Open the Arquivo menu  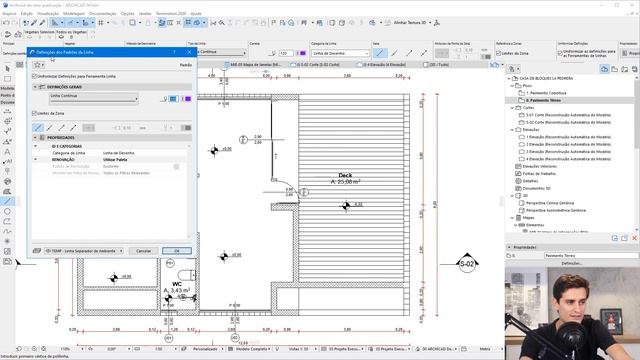point(9,13)
